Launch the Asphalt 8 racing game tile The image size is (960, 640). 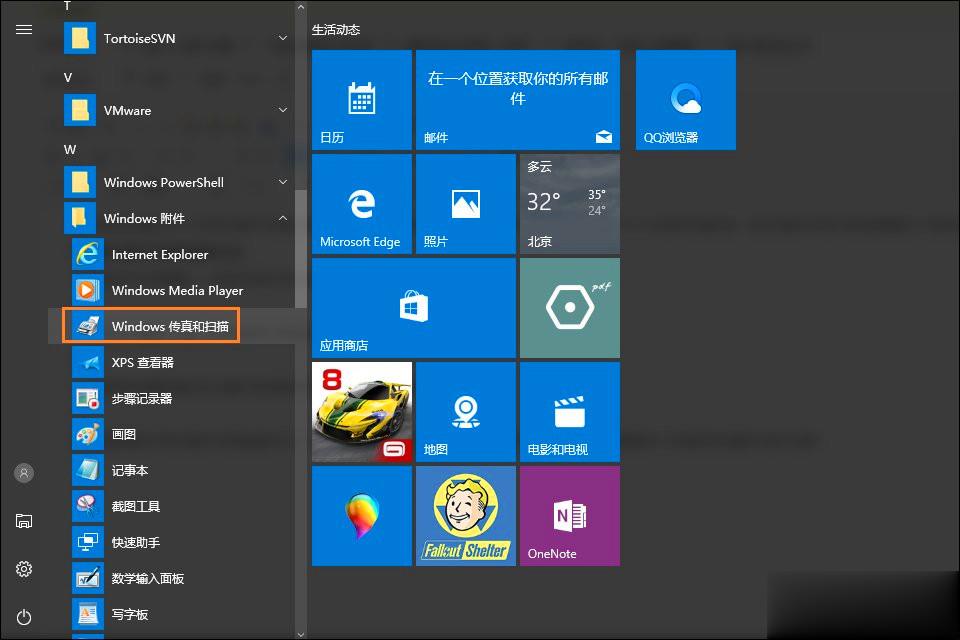point(362,412)
